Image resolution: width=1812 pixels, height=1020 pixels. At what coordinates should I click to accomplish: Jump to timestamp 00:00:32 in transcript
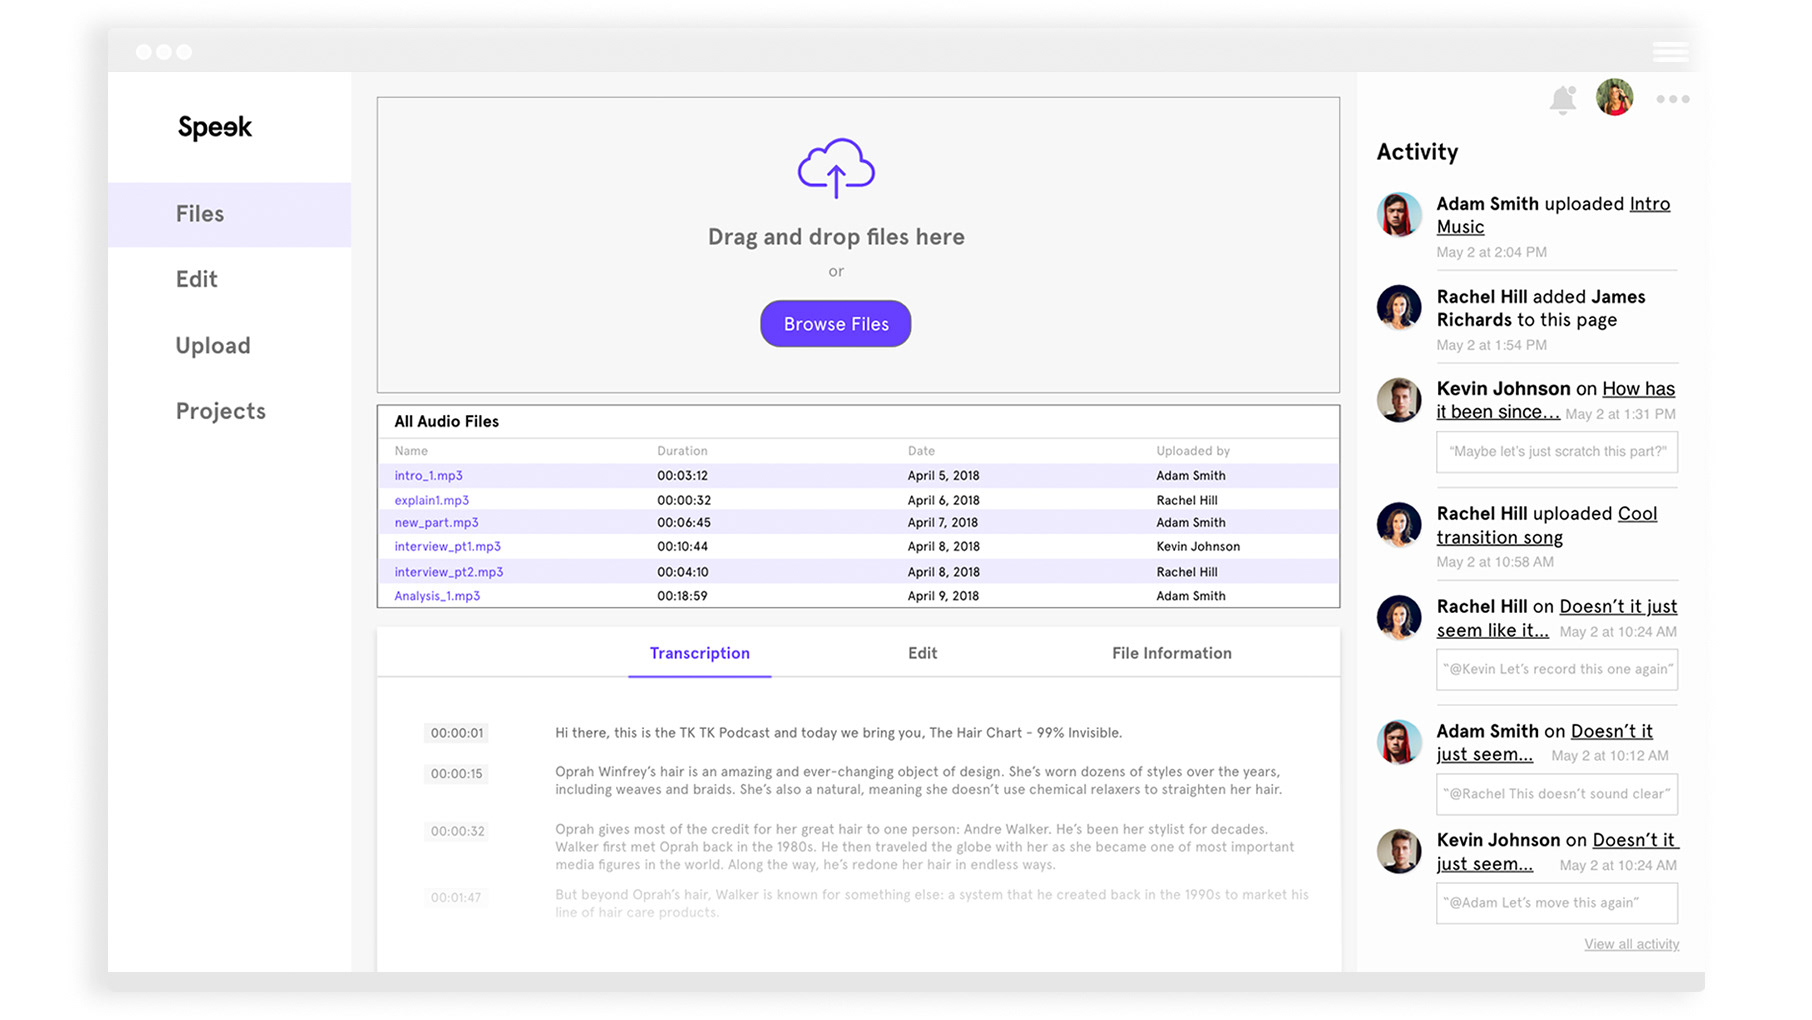[x=457, y=831]
